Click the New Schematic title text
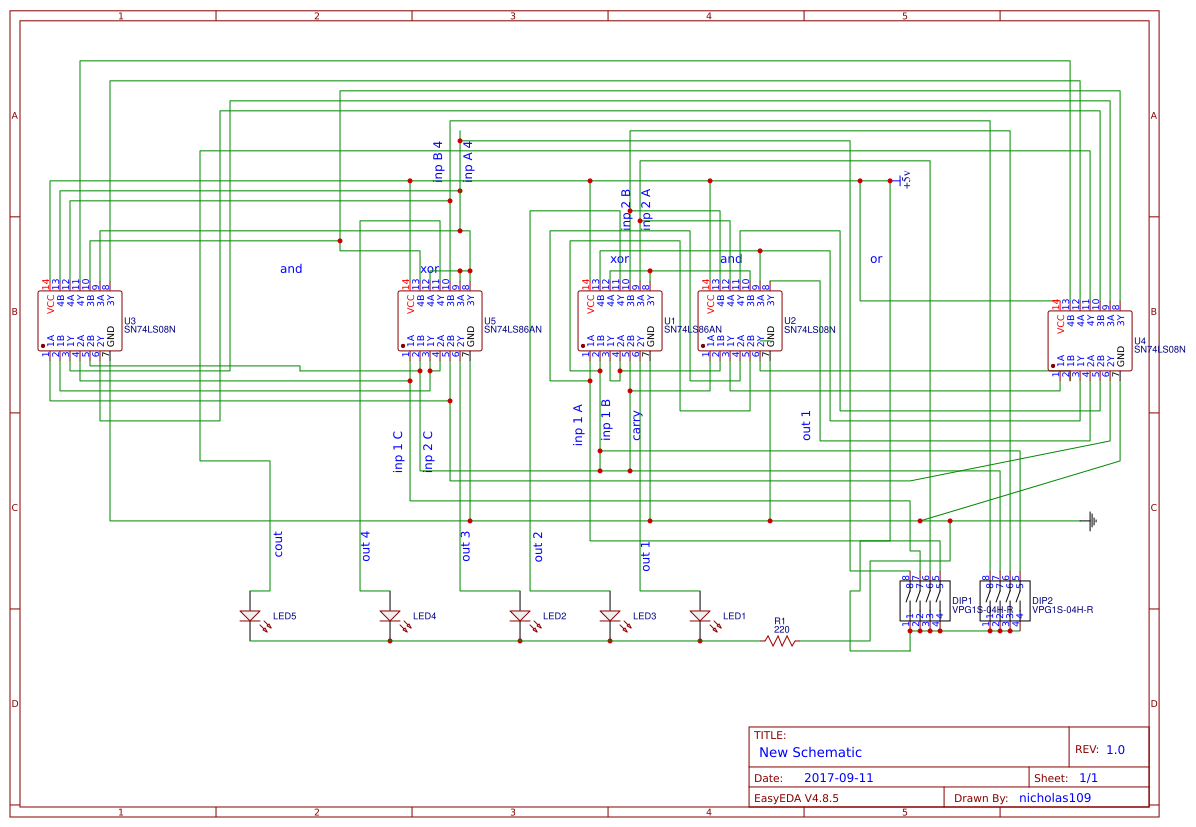Viewport: 1196px width, 827px height. pyautogui.click(x=809, y=752)
